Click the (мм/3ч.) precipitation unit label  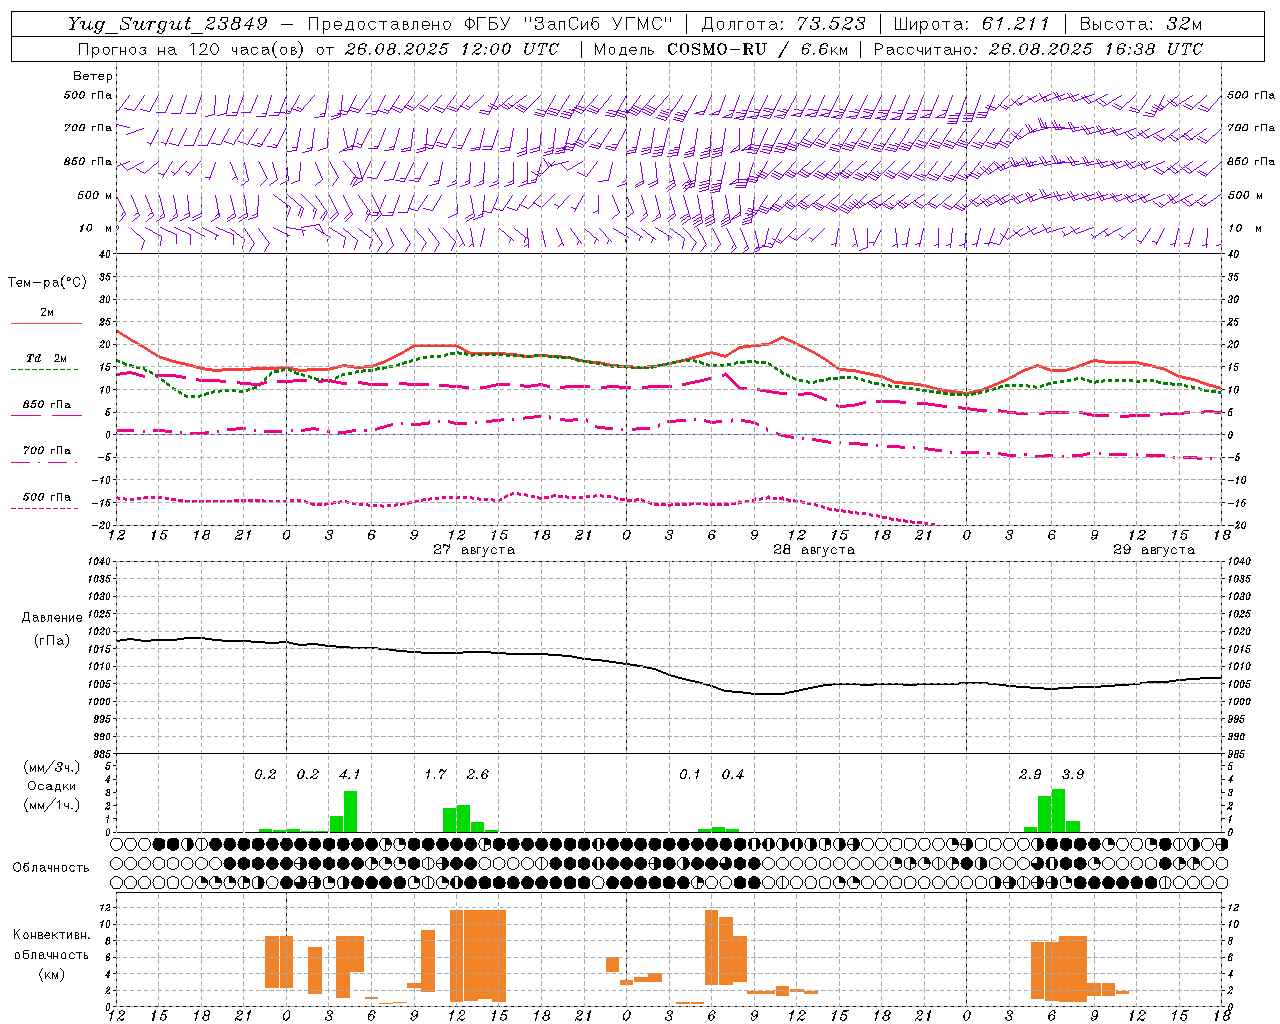click(51, 768)
